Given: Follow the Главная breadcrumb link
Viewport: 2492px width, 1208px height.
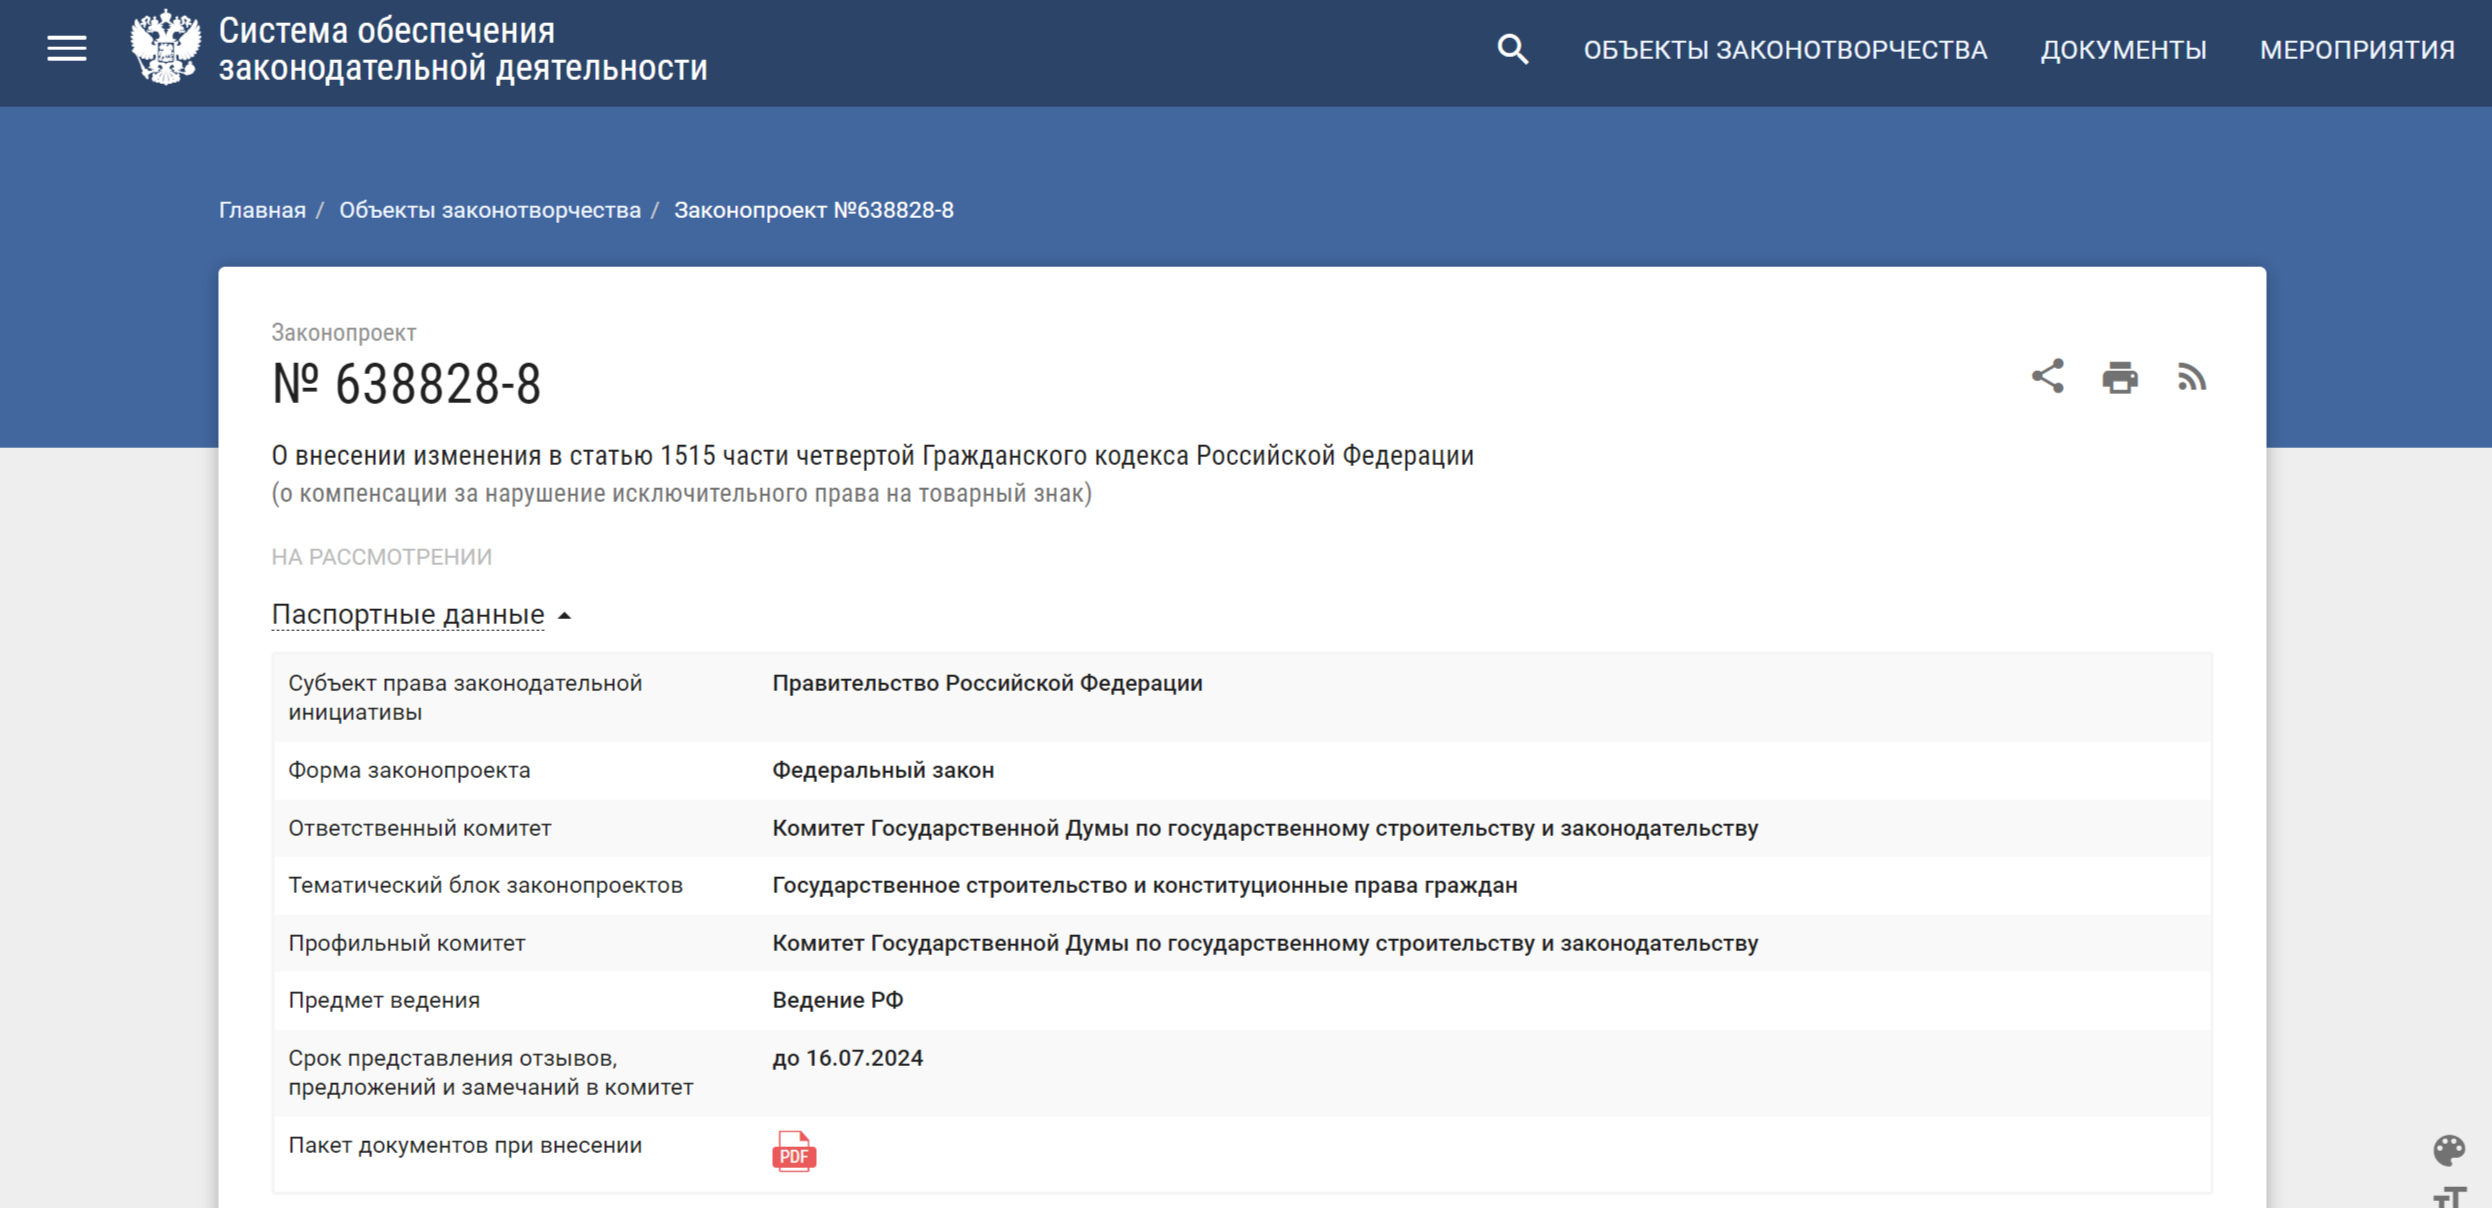Looking at the screenshot, I should [262, 210].
